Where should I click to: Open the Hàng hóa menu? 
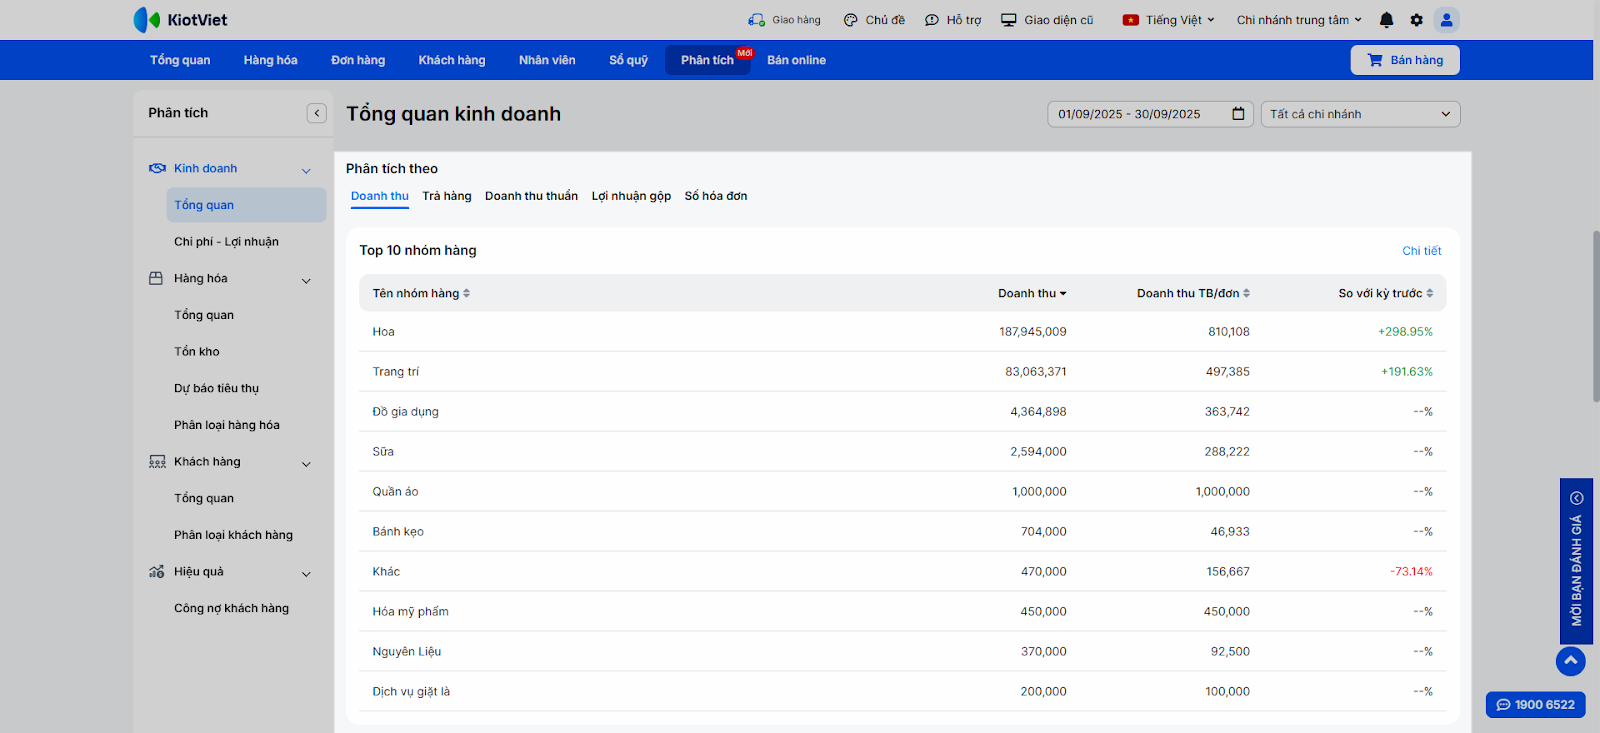(270, 60)
